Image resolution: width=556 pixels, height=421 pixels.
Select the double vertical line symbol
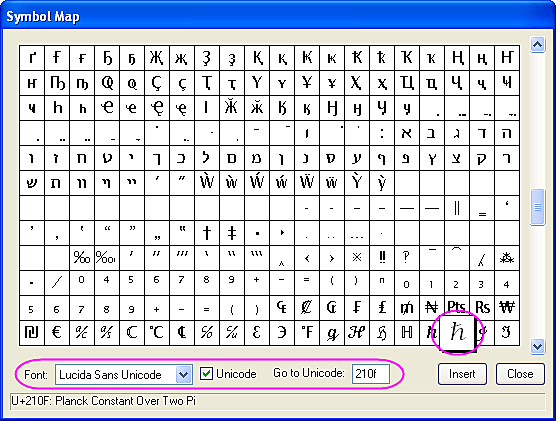click(457, 208)
